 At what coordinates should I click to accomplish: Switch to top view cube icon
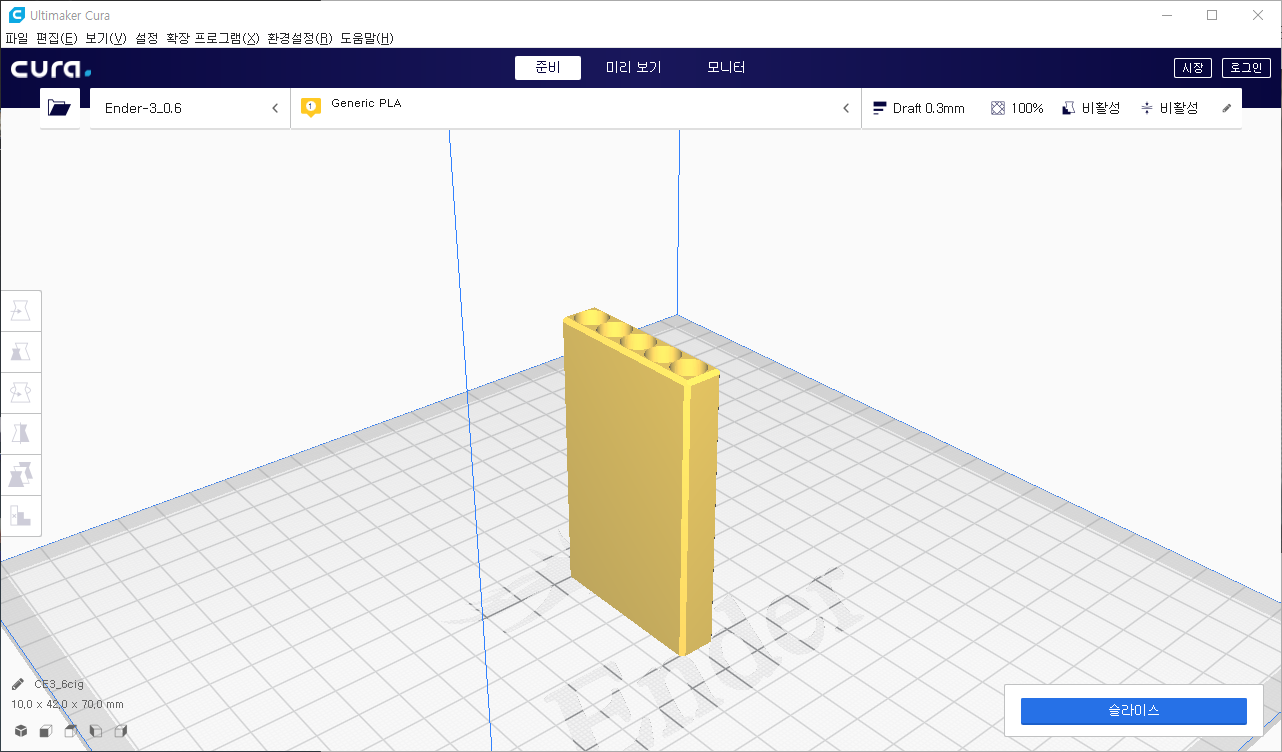(x=70, y=731)
